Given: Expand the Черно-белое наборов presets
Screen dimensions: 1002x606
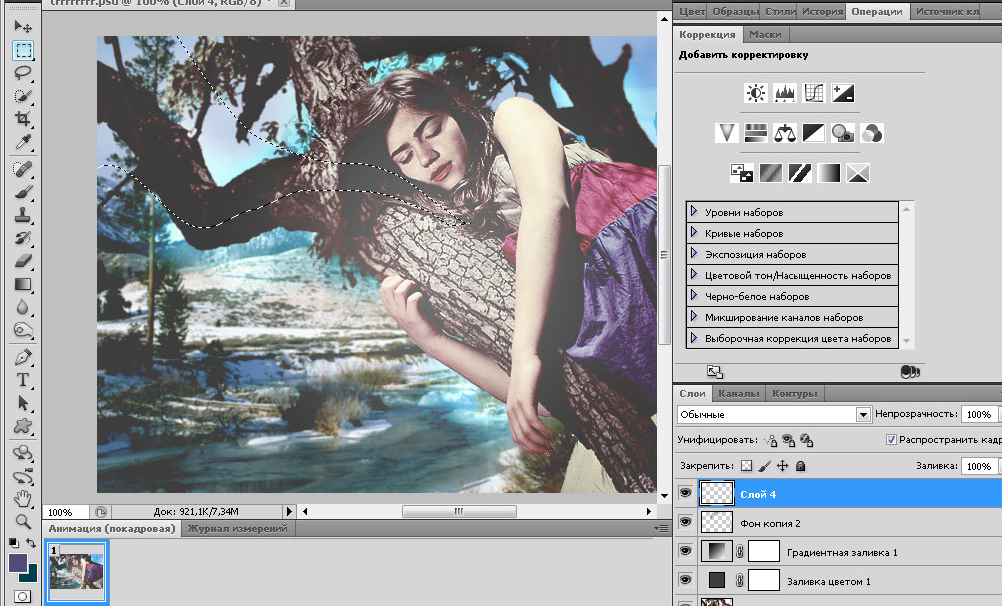Looking at the screenshot, I should [694, 296].
